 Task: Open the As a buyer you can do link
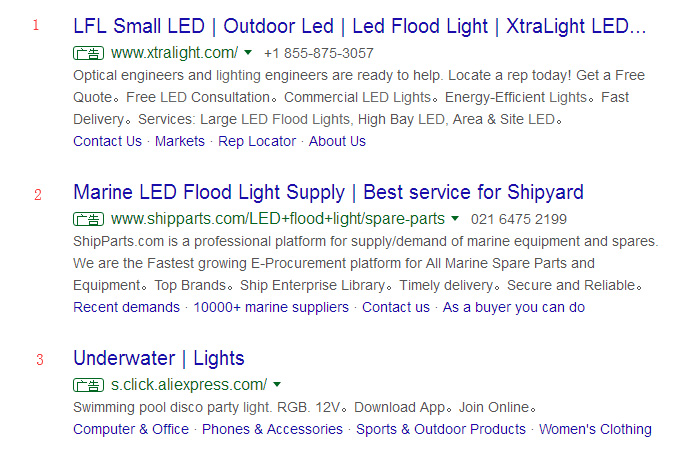point(514,307)
